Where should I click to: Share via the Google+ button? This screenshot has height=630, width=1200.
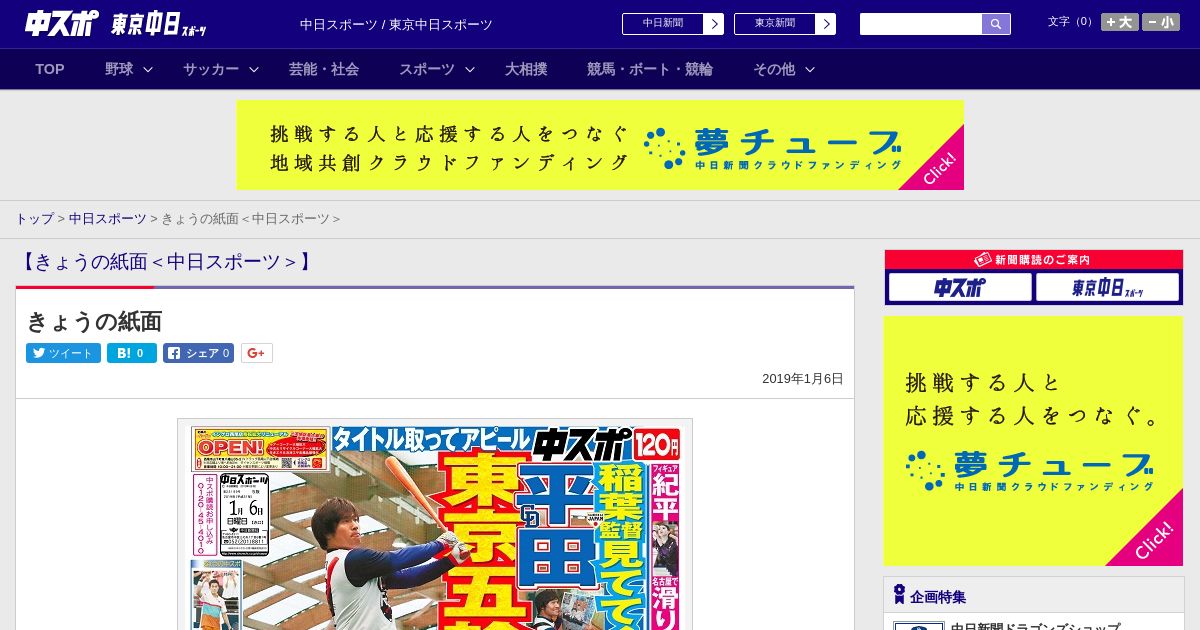(x=256, y=353)
